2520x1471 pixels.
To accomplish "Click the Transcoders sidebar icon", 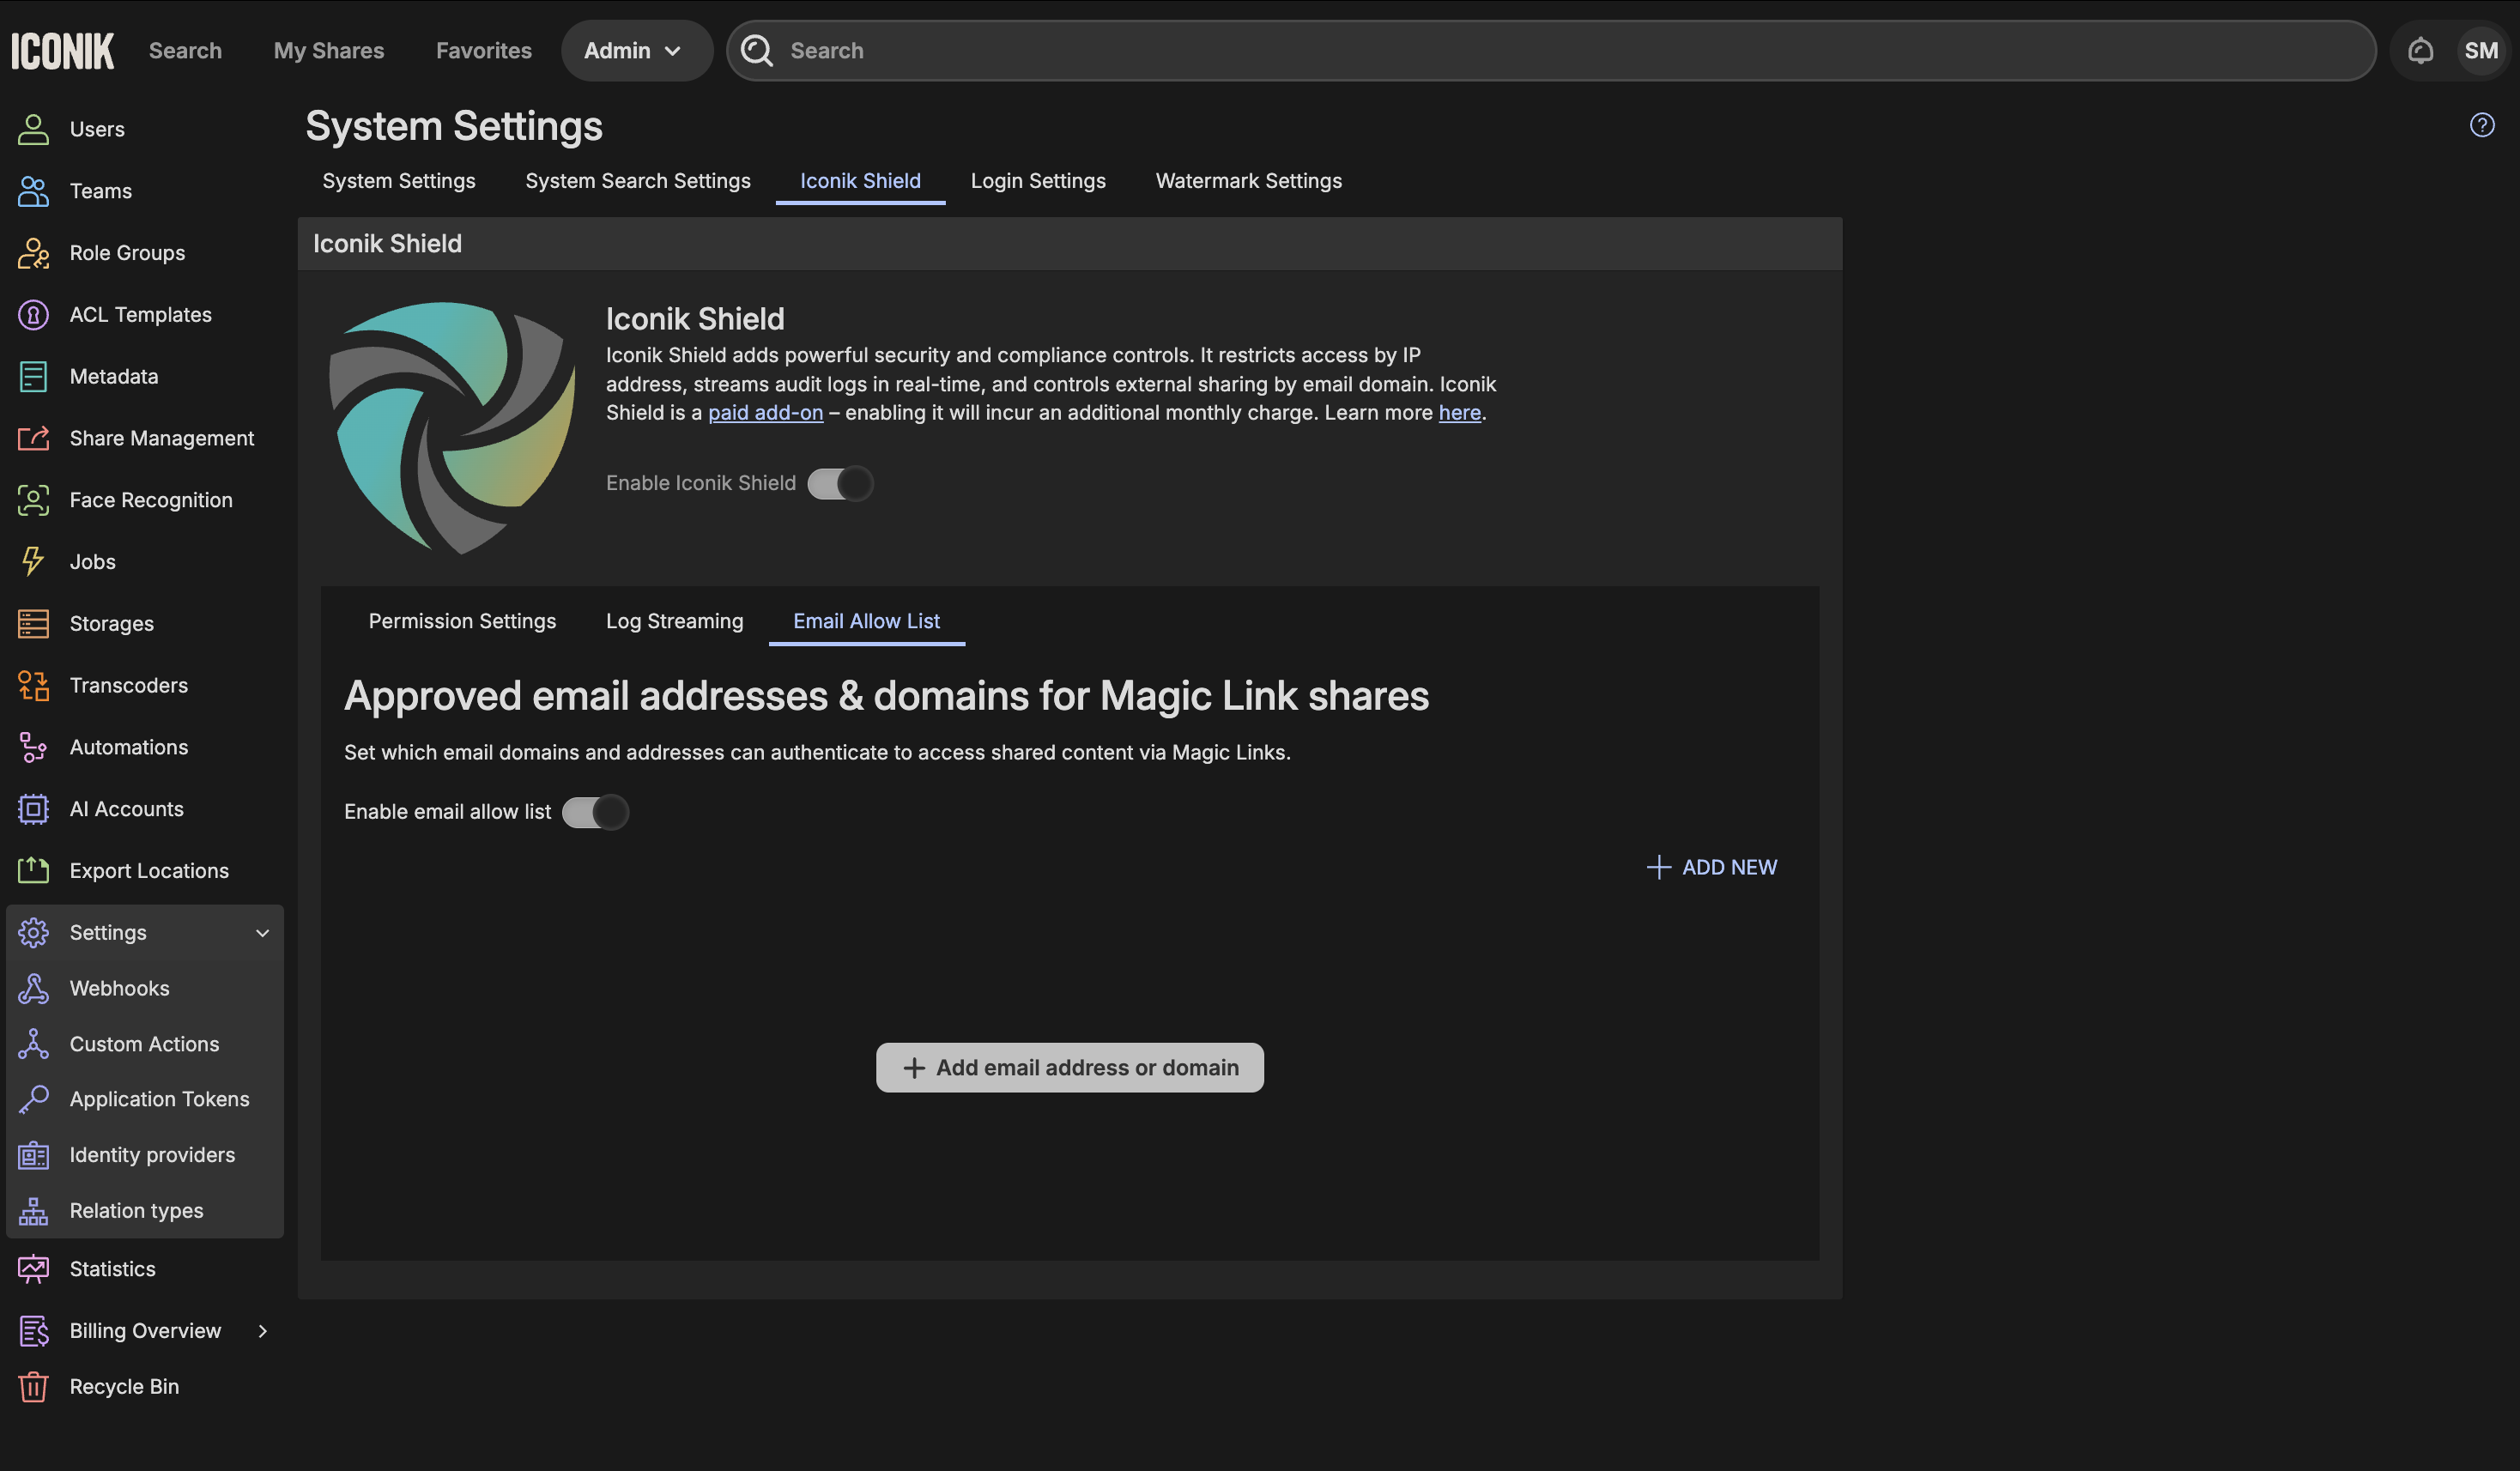I will pos(33,686).
